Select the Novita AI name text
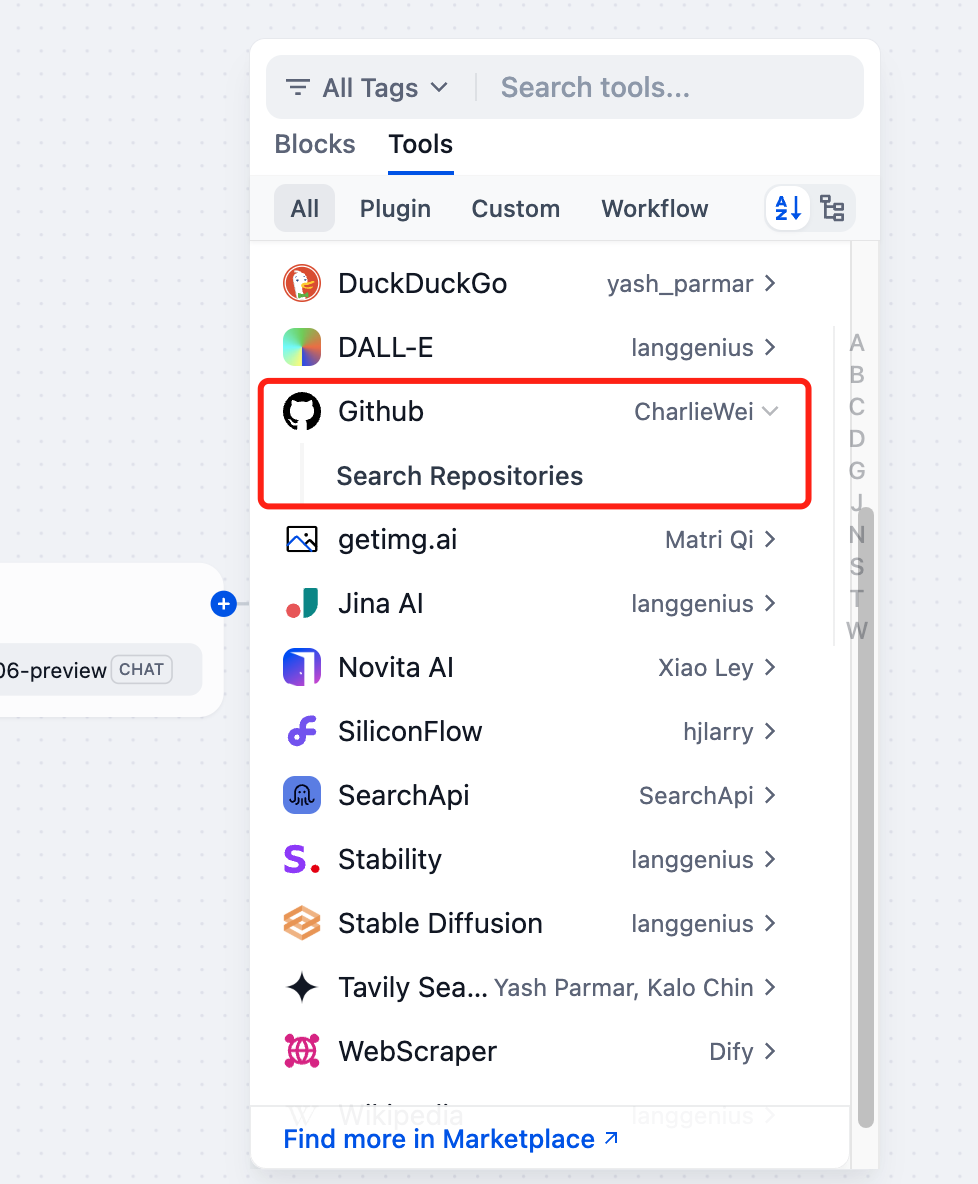 [x=396, y=668]
